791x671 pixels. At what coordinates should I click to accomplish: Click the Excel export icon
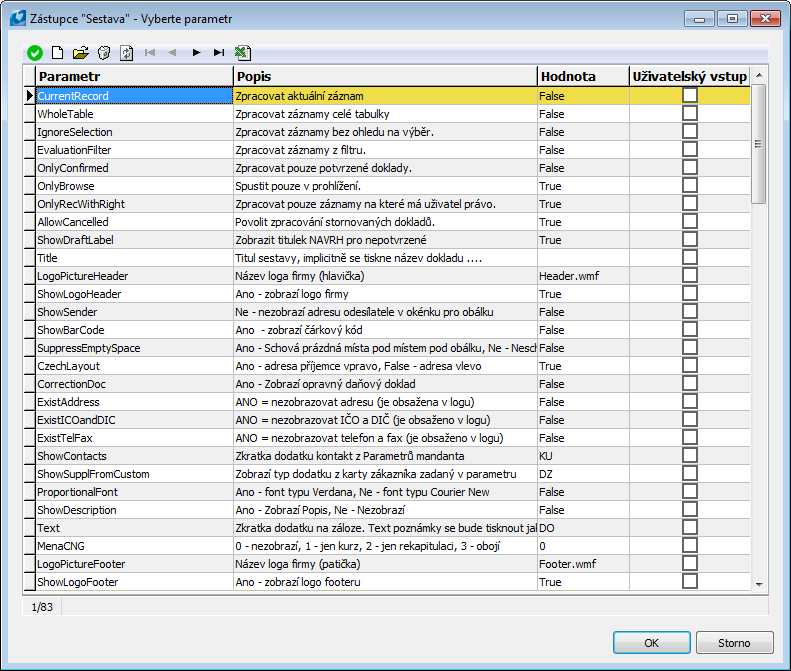tap(243, 52)
